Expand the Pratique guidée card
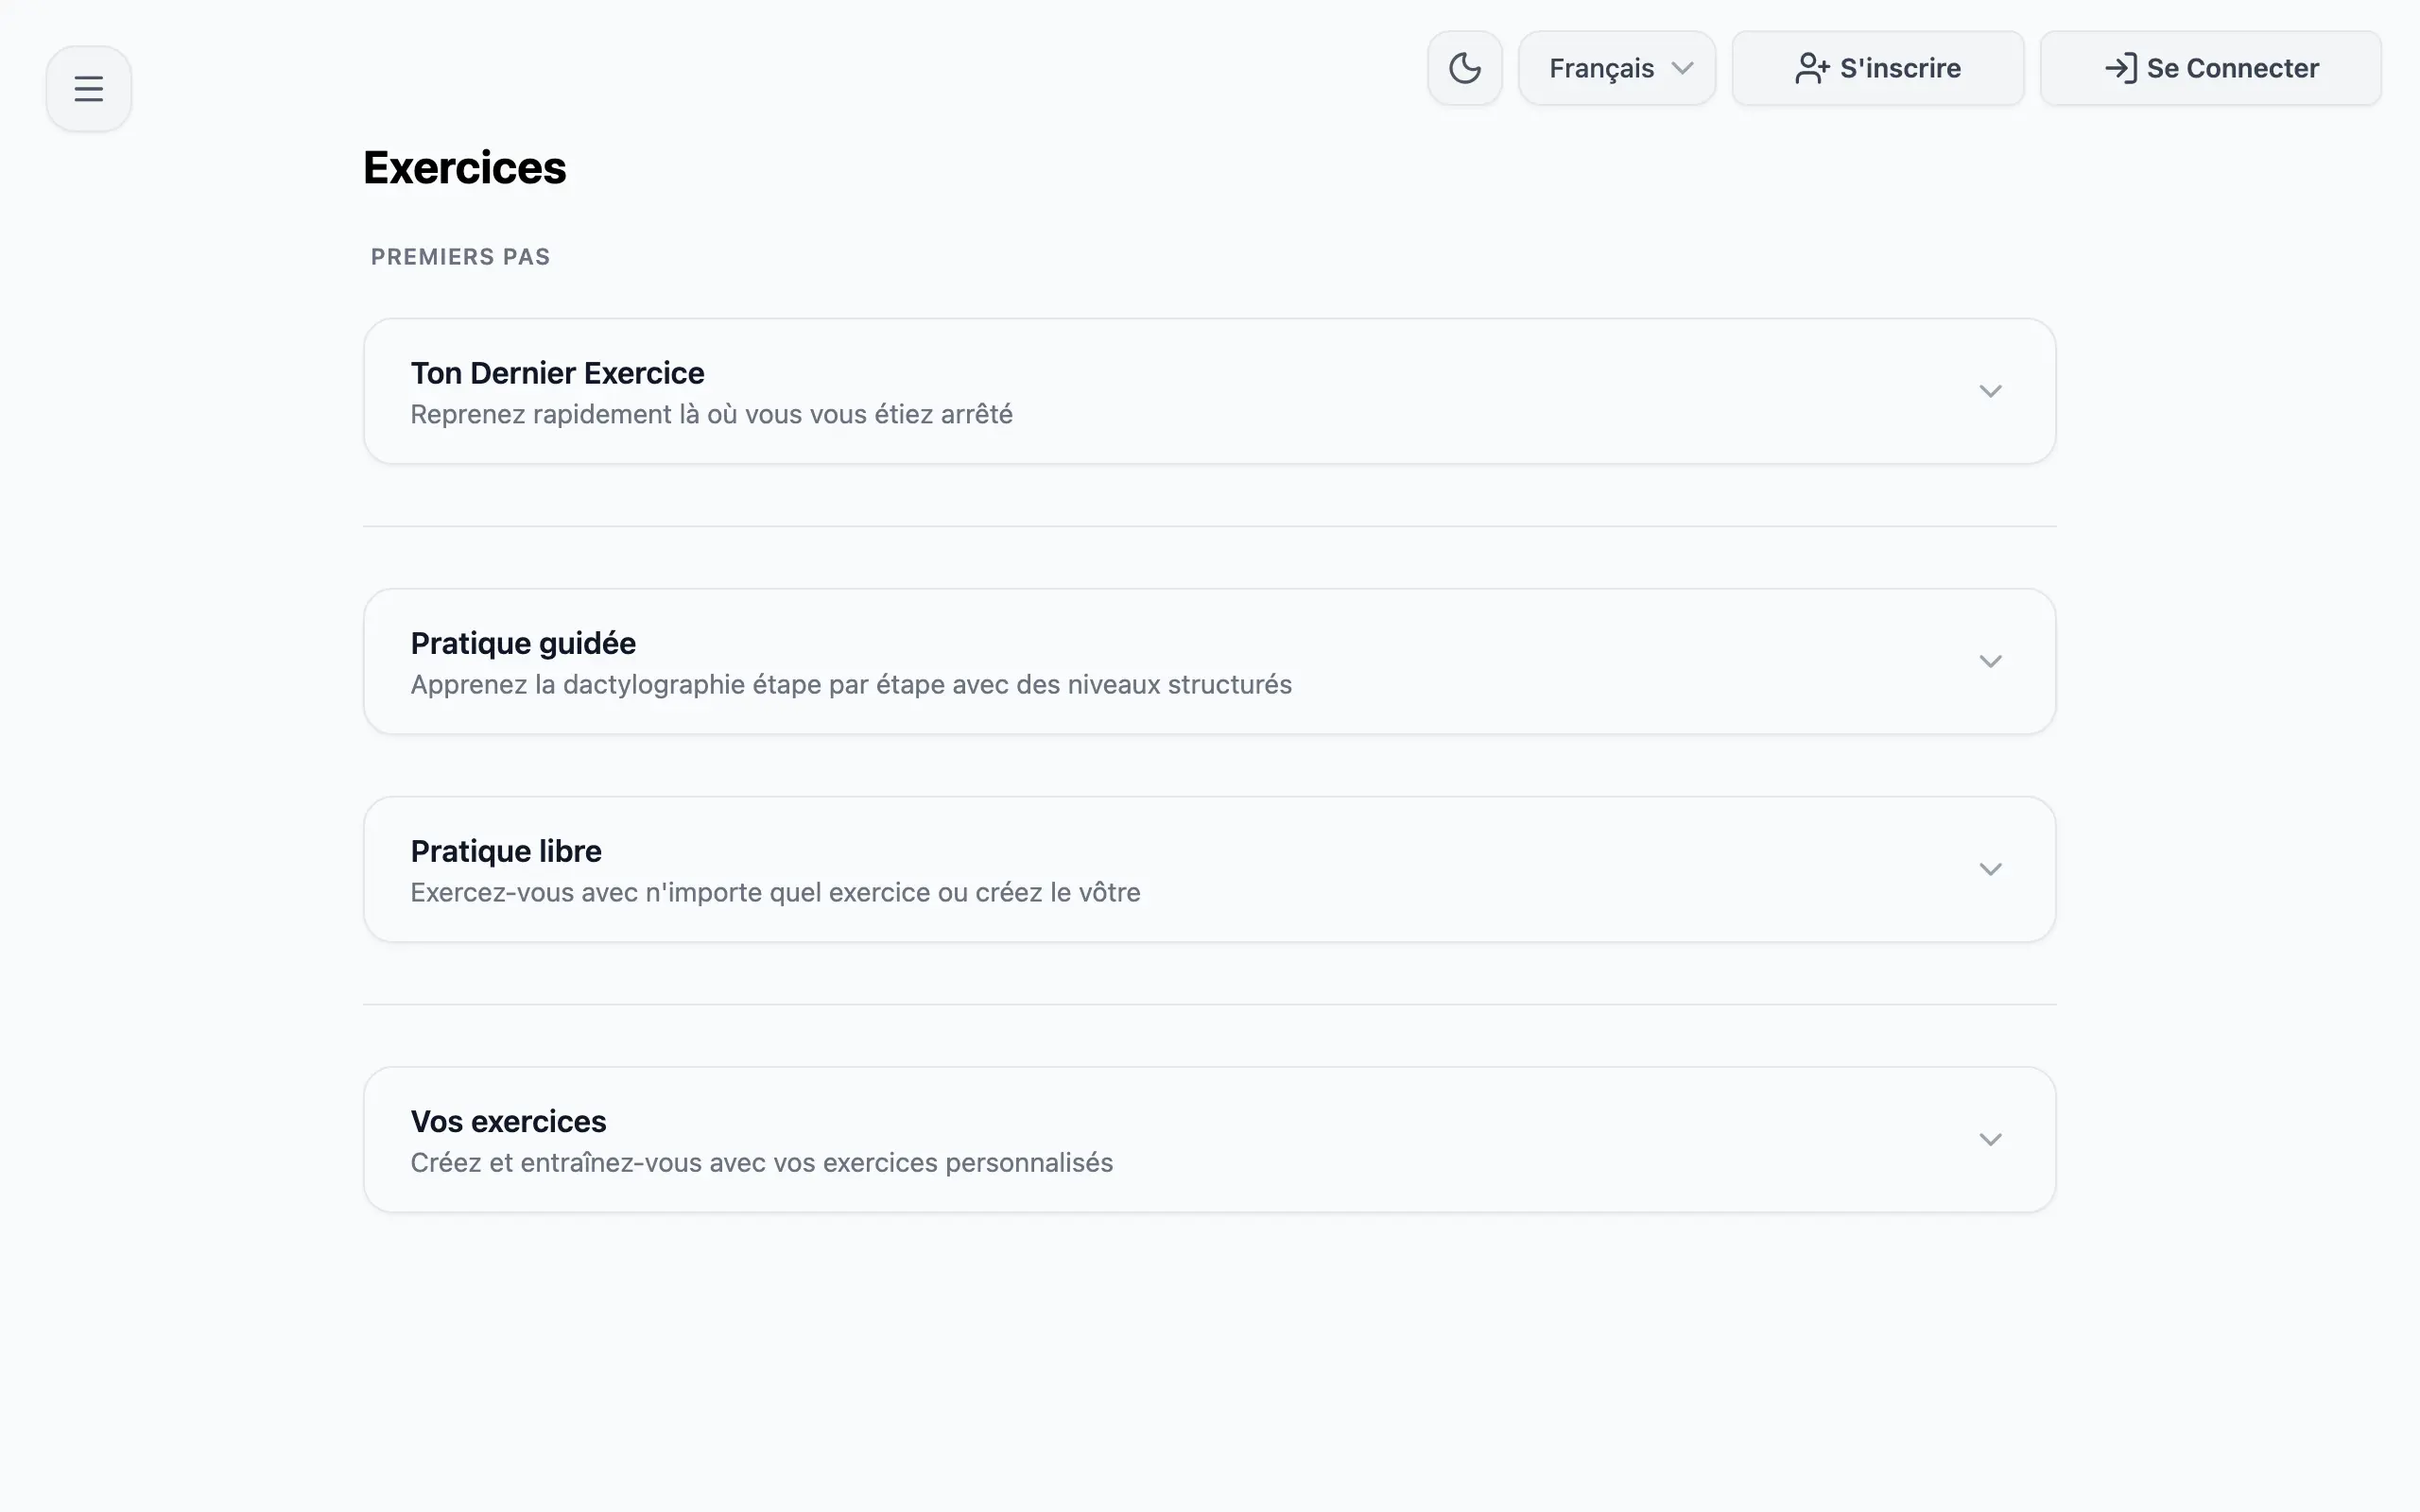The height and width of the screenshot is (1512, 2420). 1990,661
